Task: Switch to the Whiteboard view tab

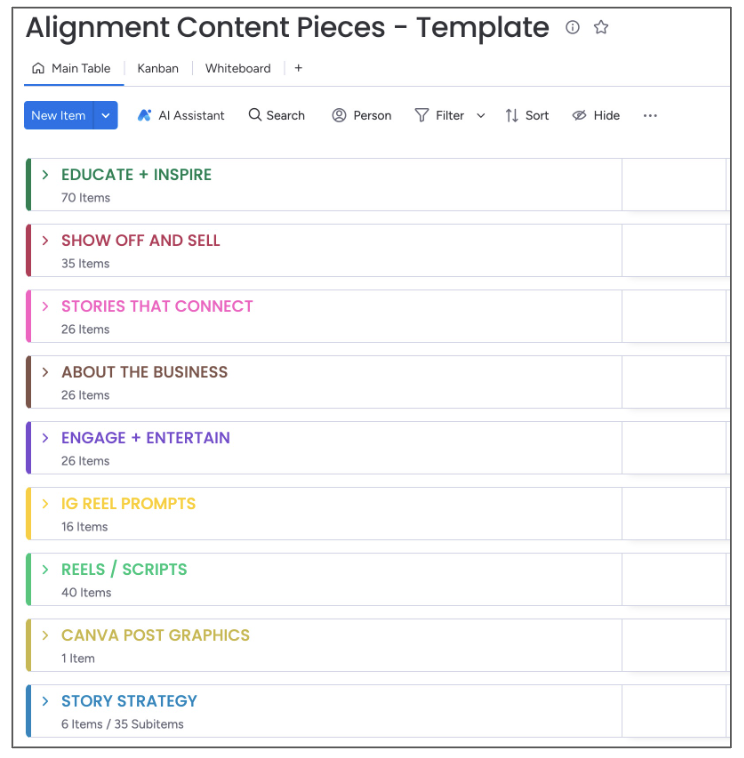Action: click(238, 68)
